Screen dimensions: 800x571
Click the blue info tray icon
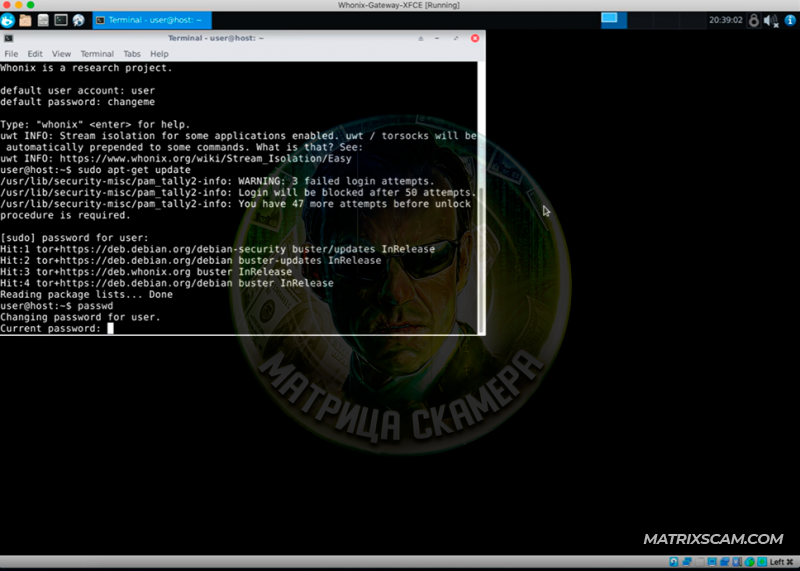click(790, 20)
